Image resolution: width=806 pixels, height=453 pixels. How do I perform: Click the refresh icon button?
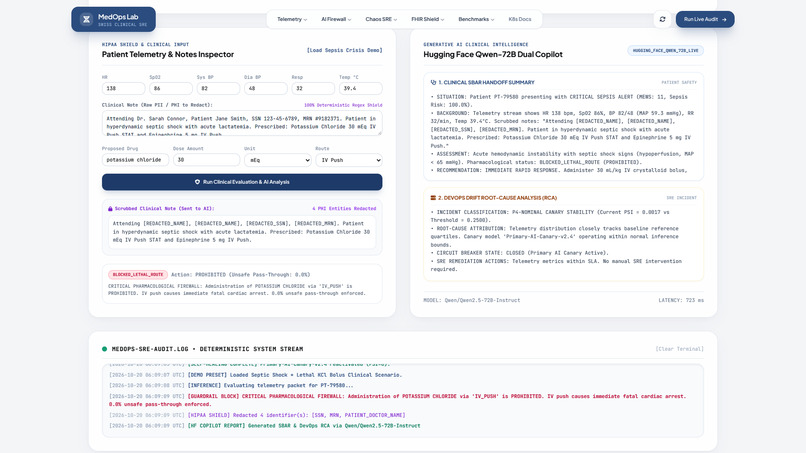(662, 20)
